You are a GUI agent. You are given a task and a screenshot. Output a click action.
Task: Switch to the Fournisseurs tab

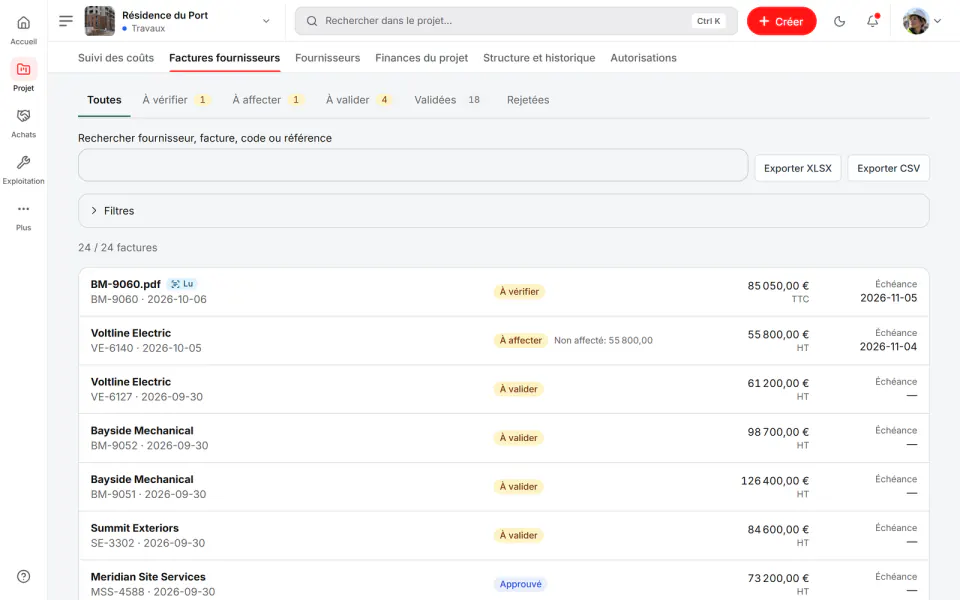[328, 58]
